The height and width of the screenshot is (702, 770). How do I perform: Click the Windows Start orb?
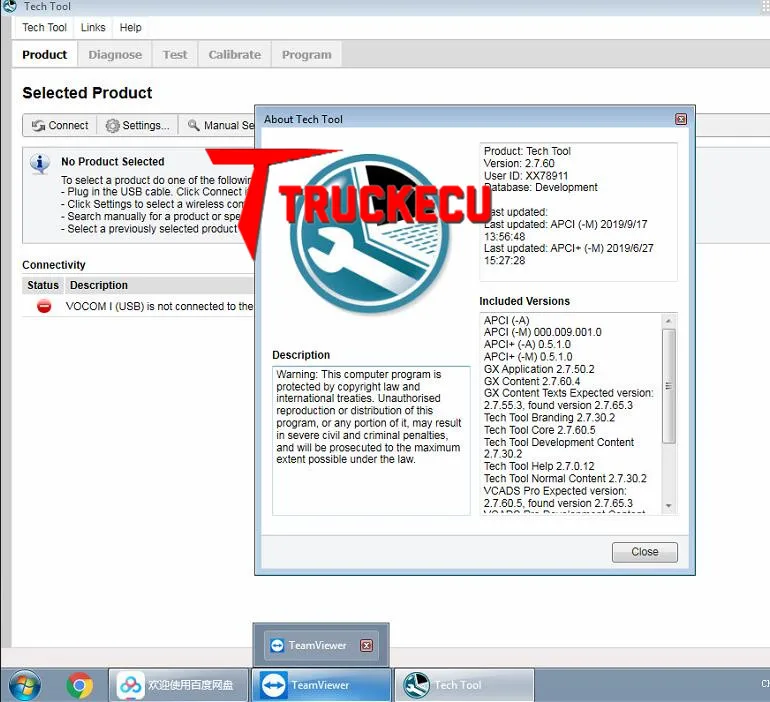point(25,685)
